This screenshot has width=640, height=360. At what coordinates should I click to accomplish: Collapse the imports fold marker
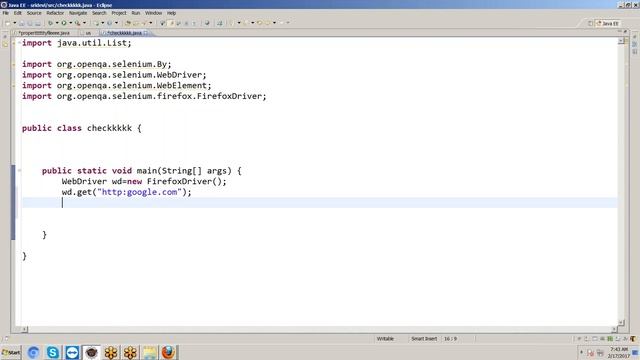click(19, 43)
